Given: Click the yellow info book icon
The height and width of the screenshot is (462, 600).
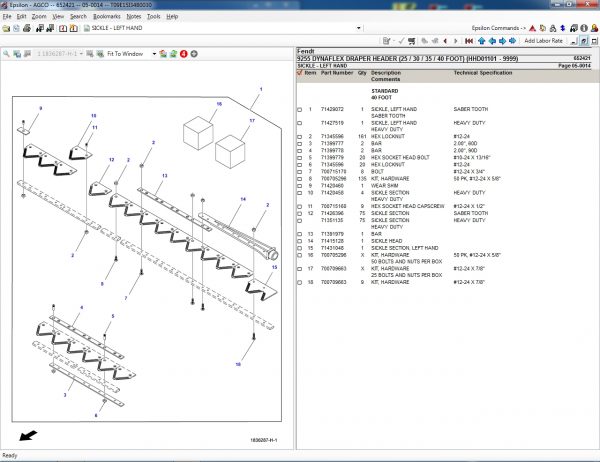Looking at the screenshot, I should 73,28.
